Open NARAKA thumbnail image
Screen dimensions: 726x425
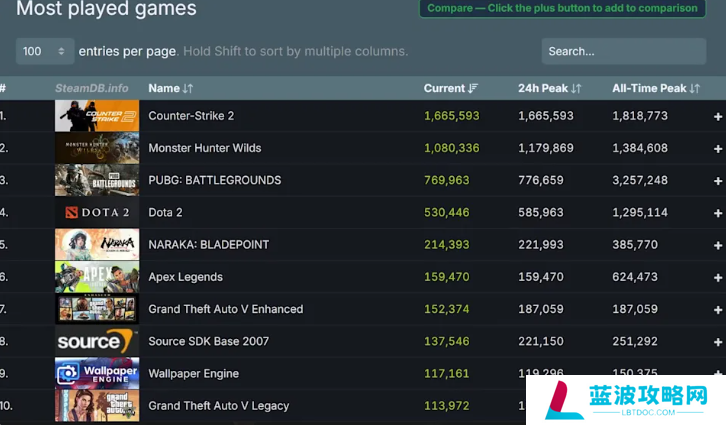coord(97,244)
